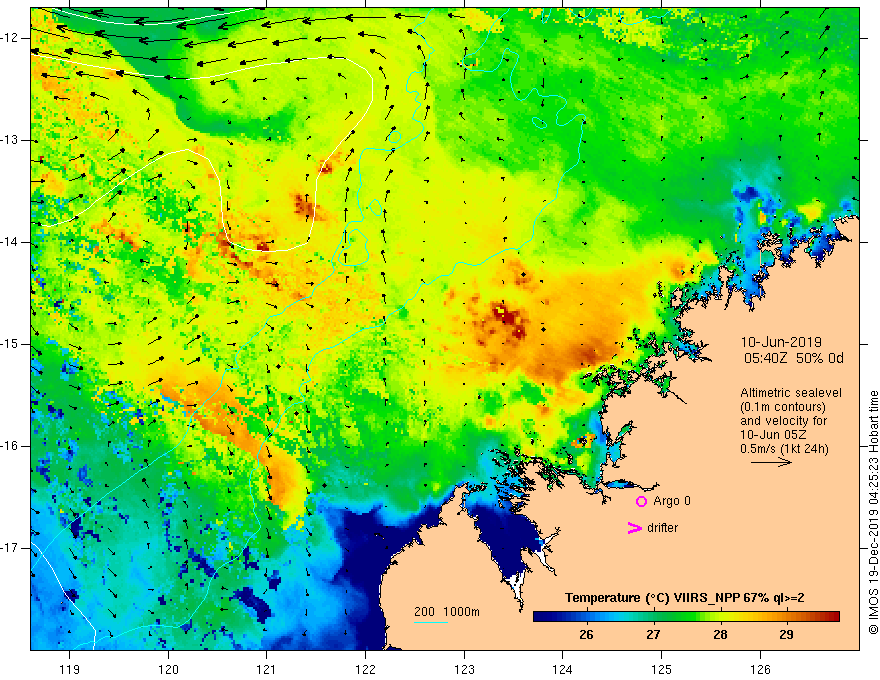
Task: Click the latitude axis label -13
Action: click(x=11, y=140)
